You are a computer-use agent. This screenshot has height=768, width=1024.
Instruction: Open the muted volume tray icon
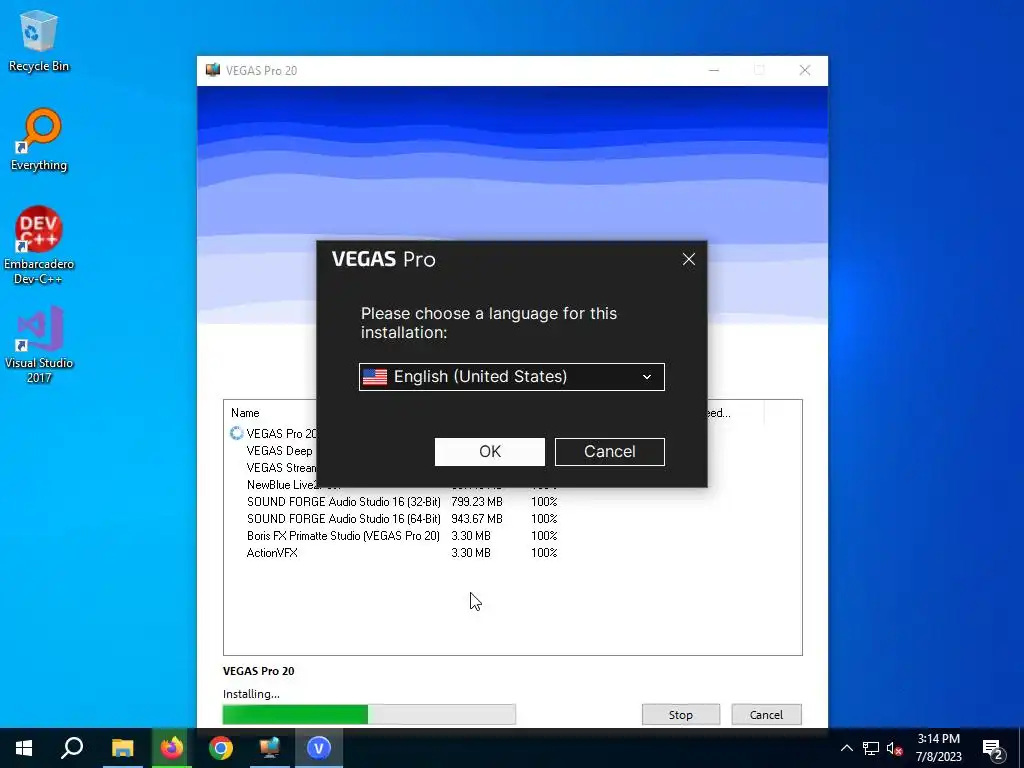pos(894,748)
